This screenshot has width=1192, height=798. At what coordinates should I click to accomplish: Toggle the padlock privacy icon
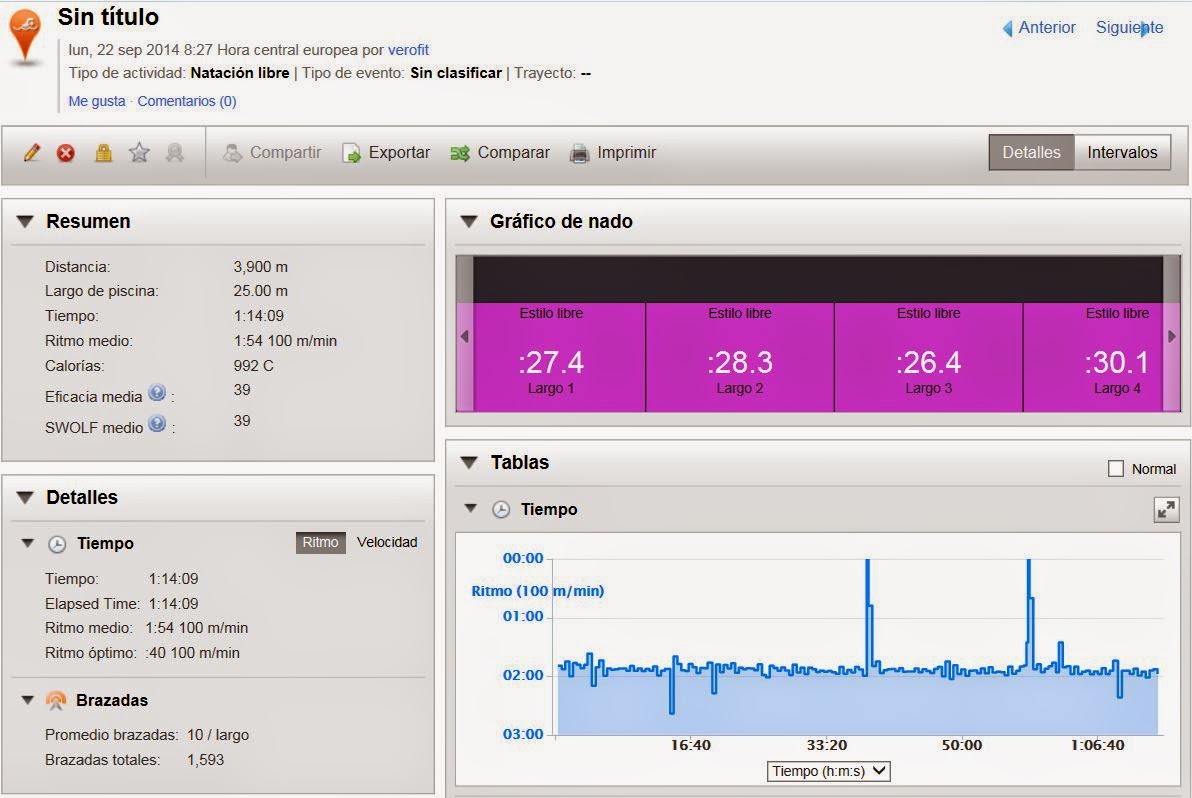tap(103, 153)
